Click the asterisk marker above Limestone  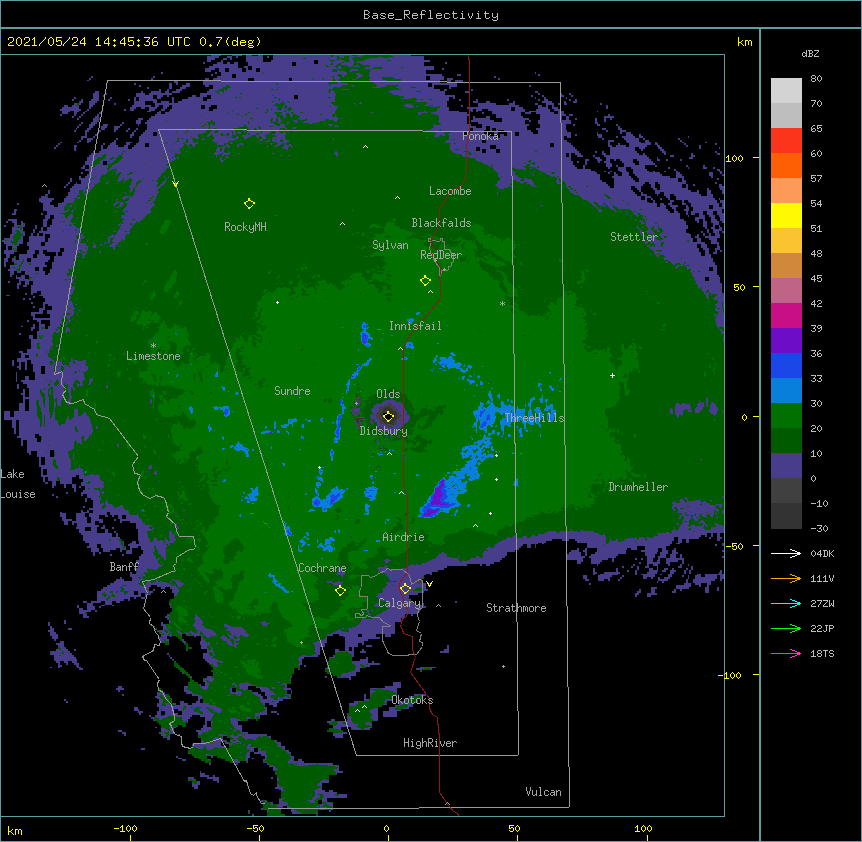(153, 346)
